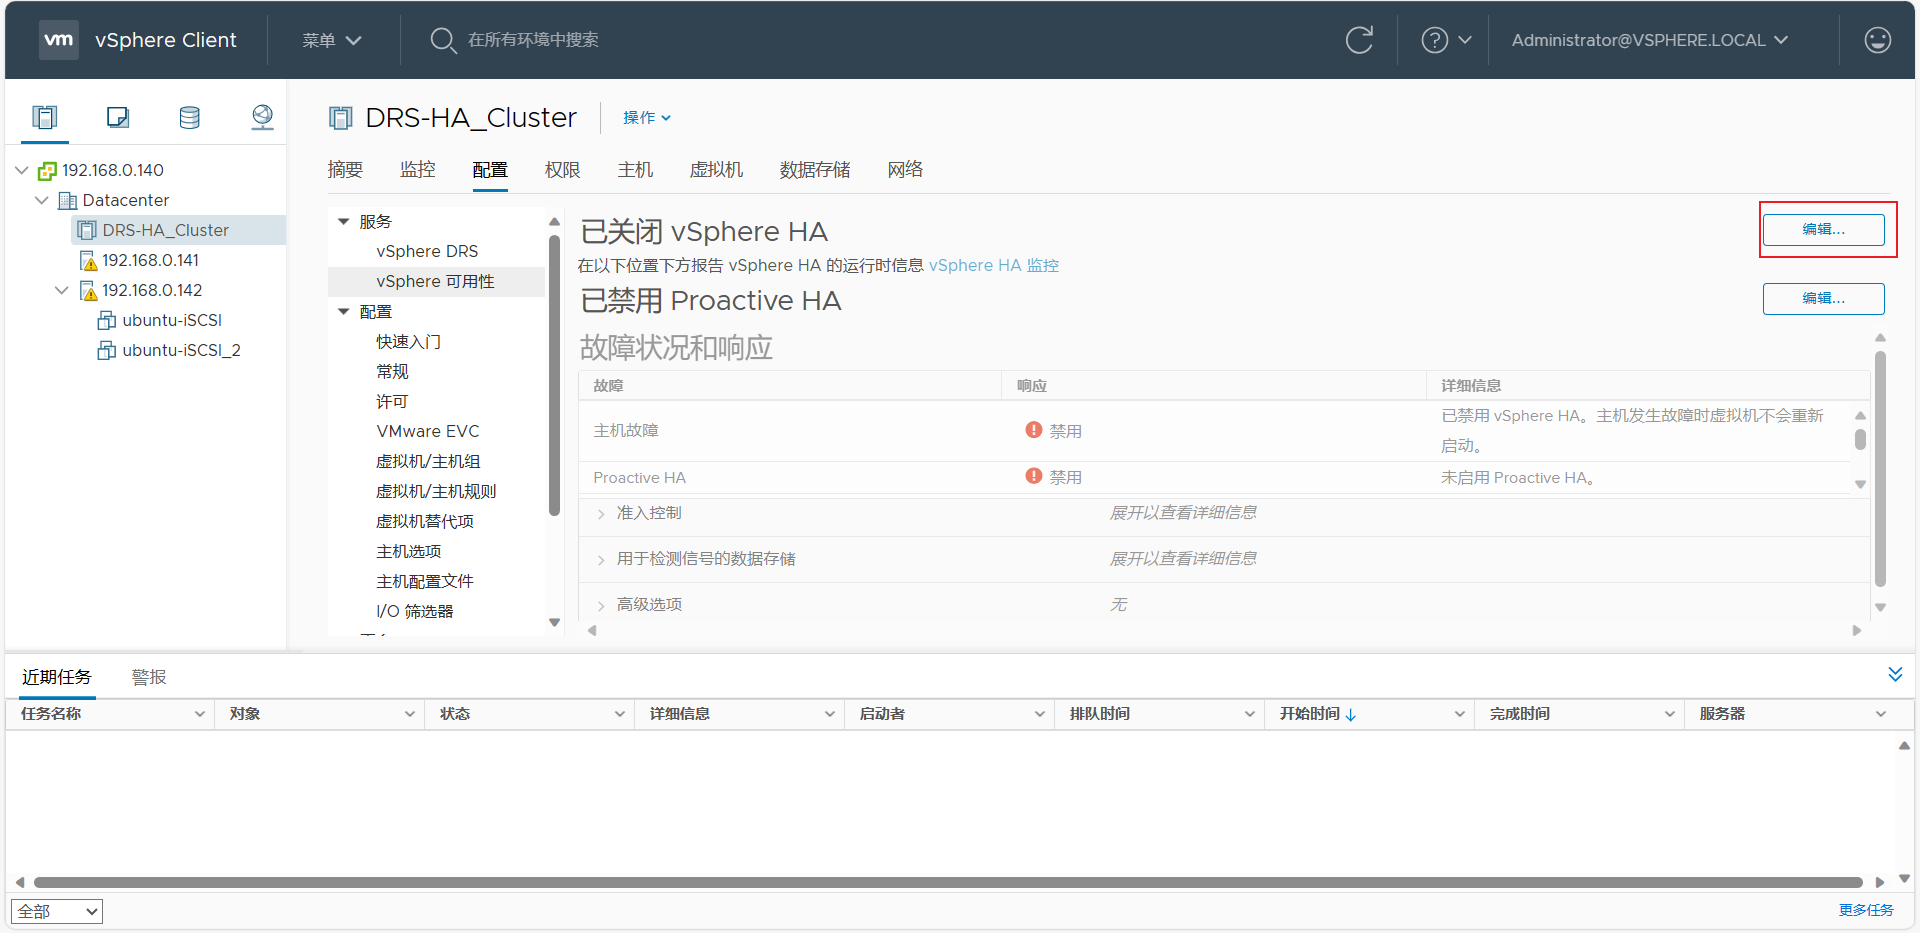Click the vm logo icon

pyautogui.click(x=59, y=40)
